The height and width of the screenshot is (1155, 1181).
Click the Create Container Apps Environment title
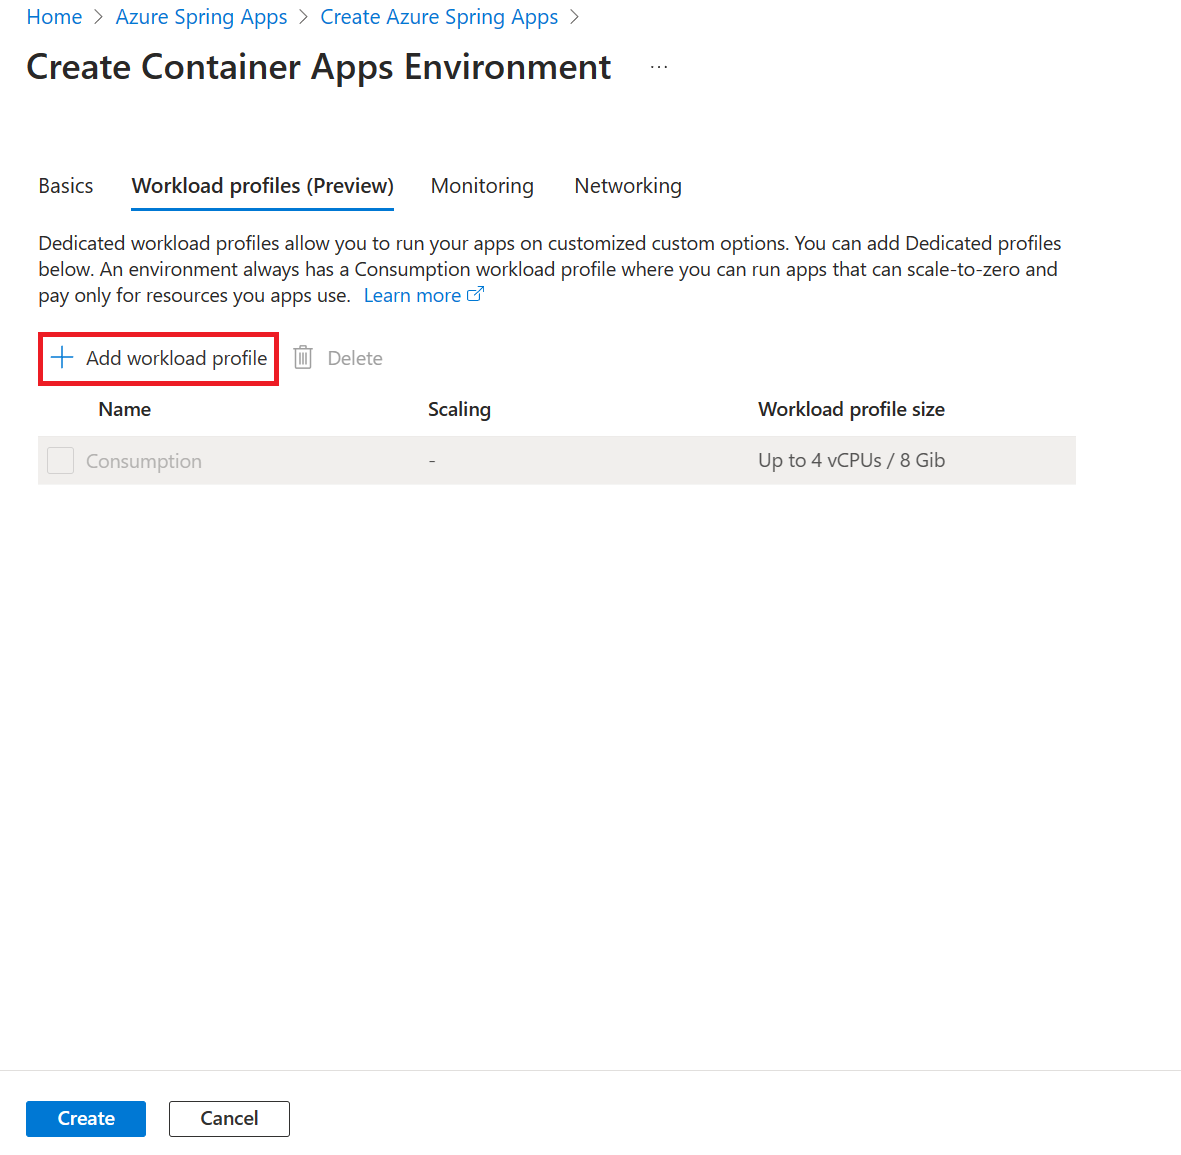click(x=319, y=67)
